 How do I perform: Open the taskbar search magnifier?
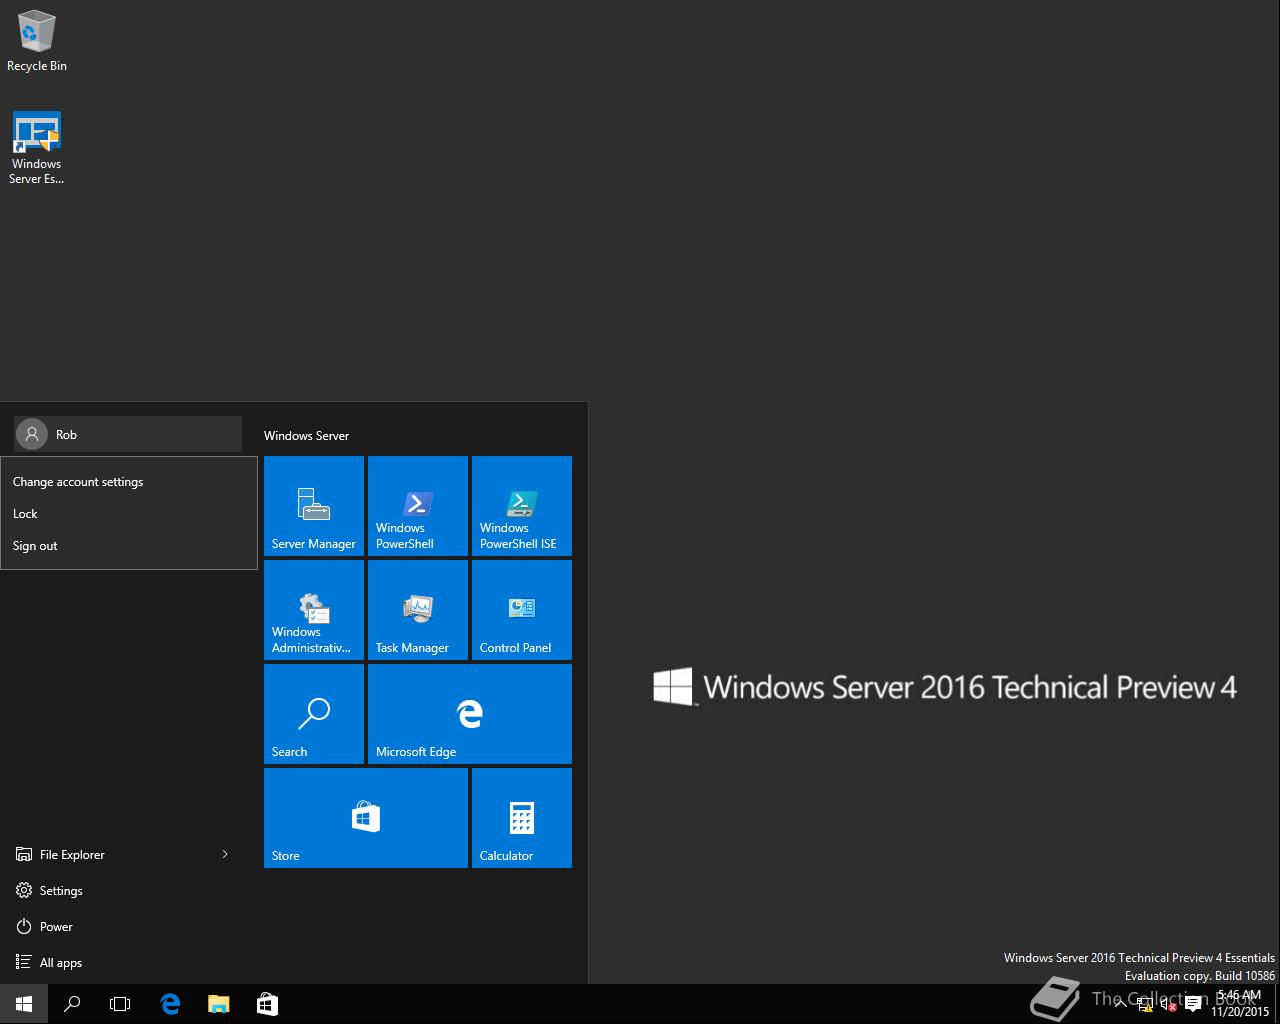[x=72, y=1004]
